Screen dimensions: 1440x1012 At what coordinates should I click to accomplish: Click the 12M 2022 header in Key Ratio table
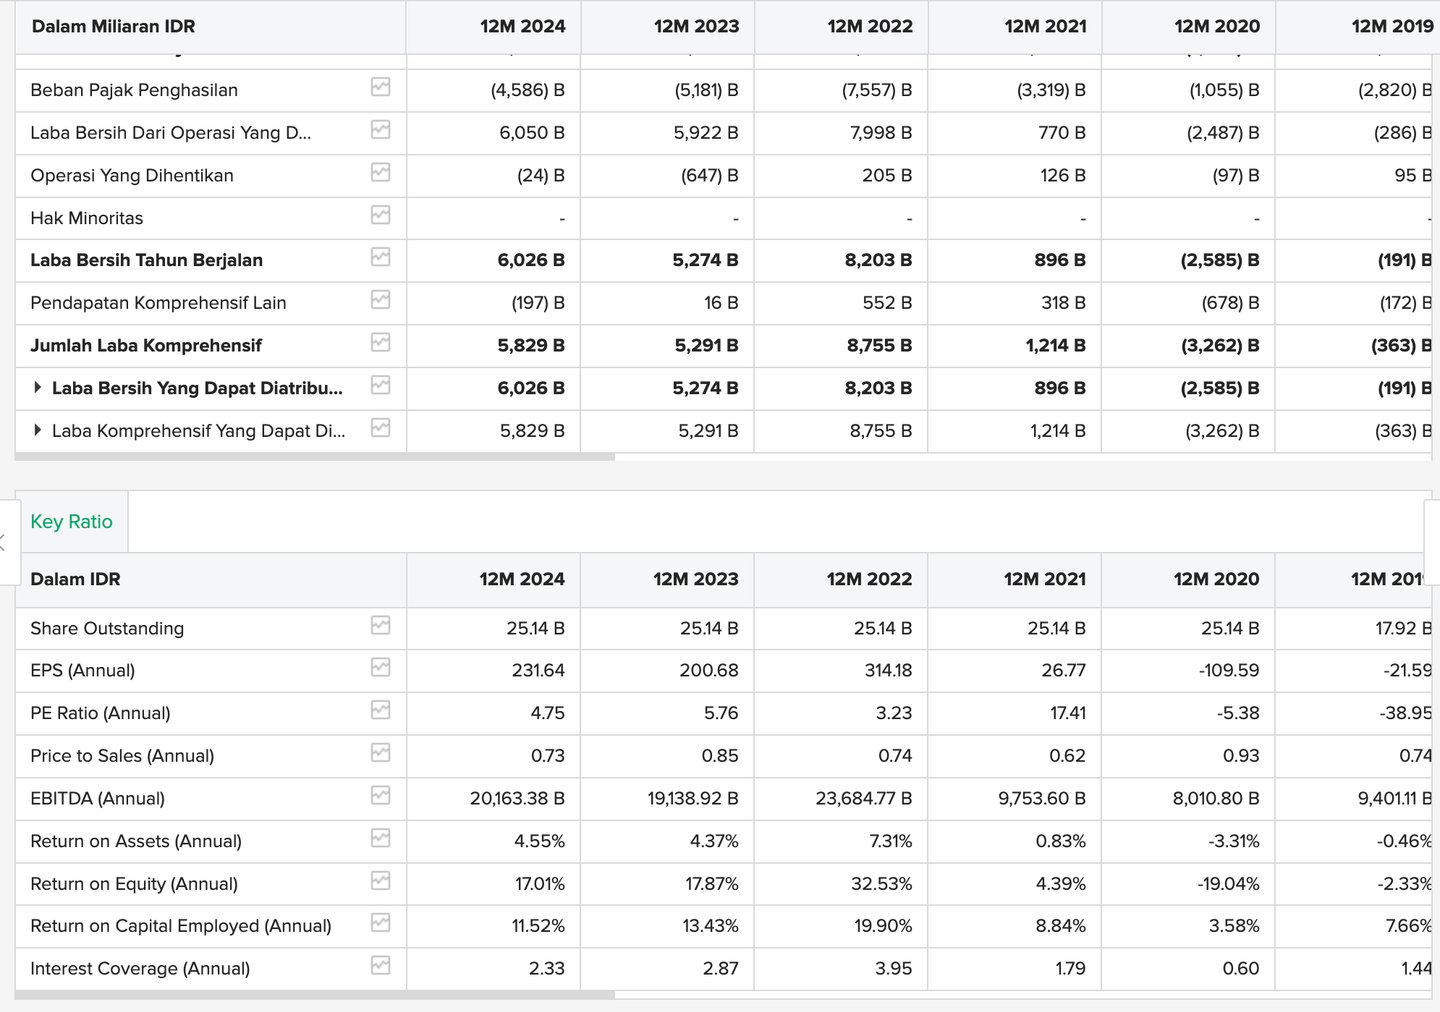tap(869, 579)
